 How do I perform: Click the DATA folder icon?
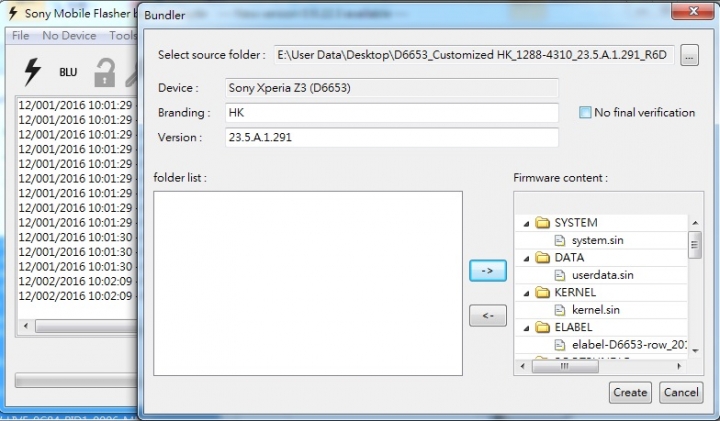543,258
